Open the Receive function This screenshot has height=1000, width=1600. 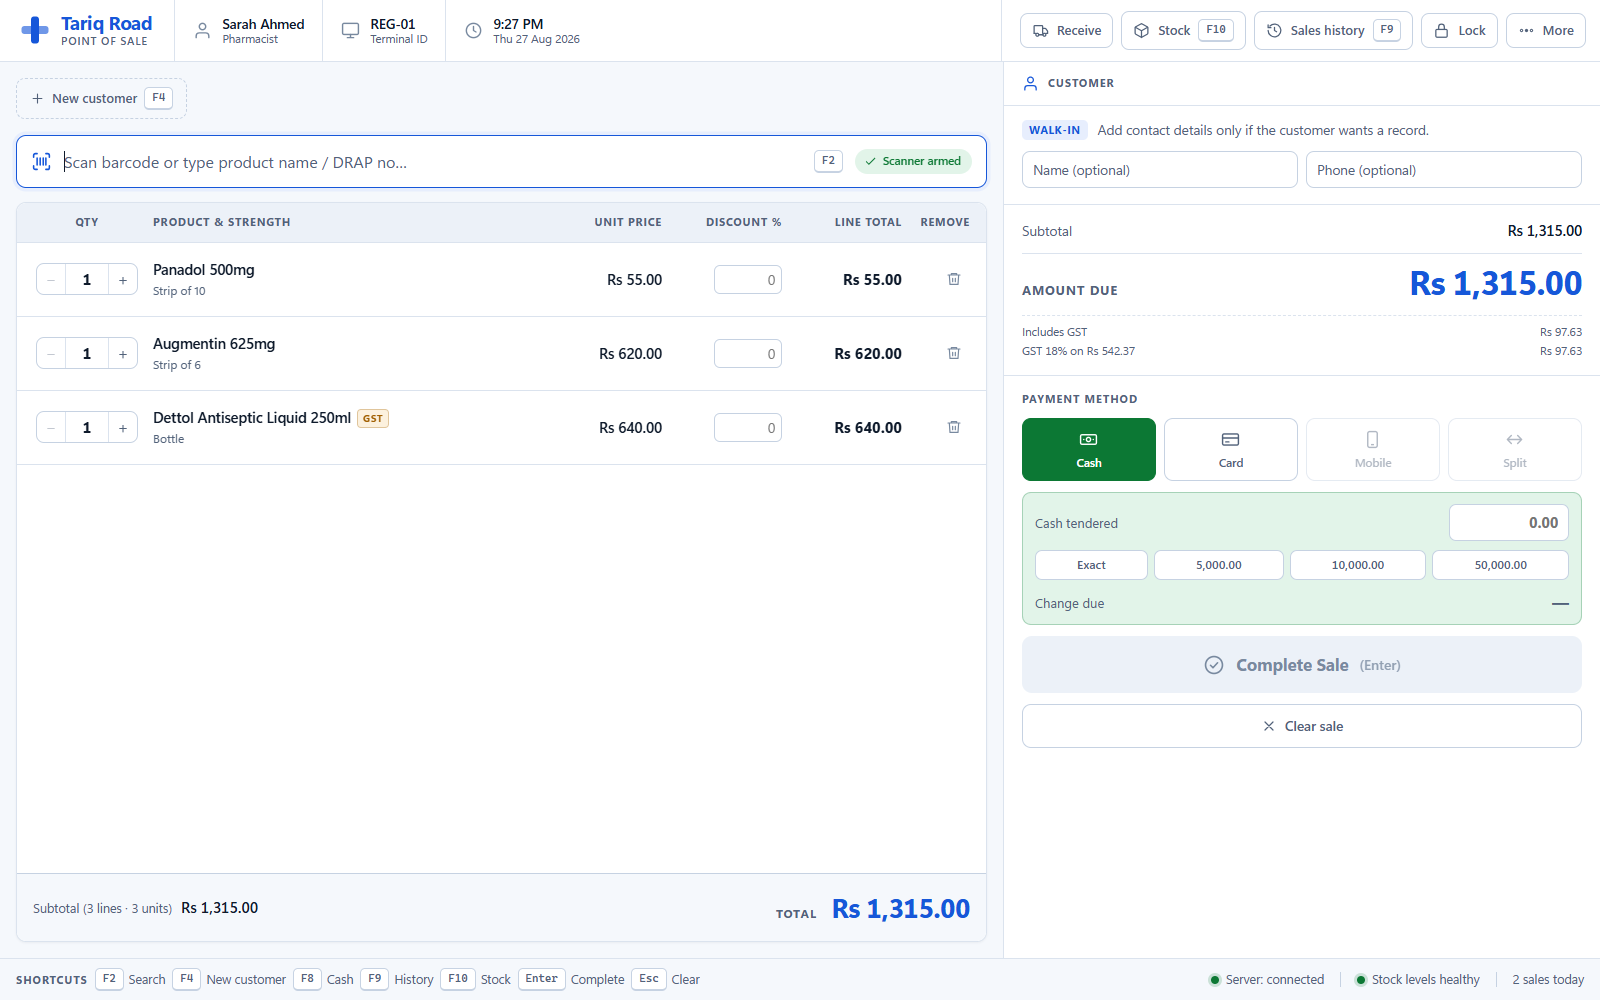point(1066,31)
